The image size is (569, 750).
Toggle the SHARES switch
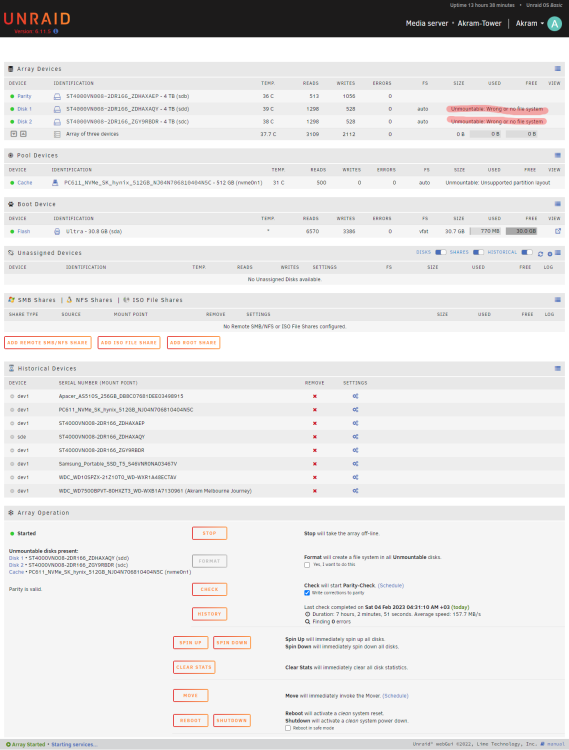point(478,252)
